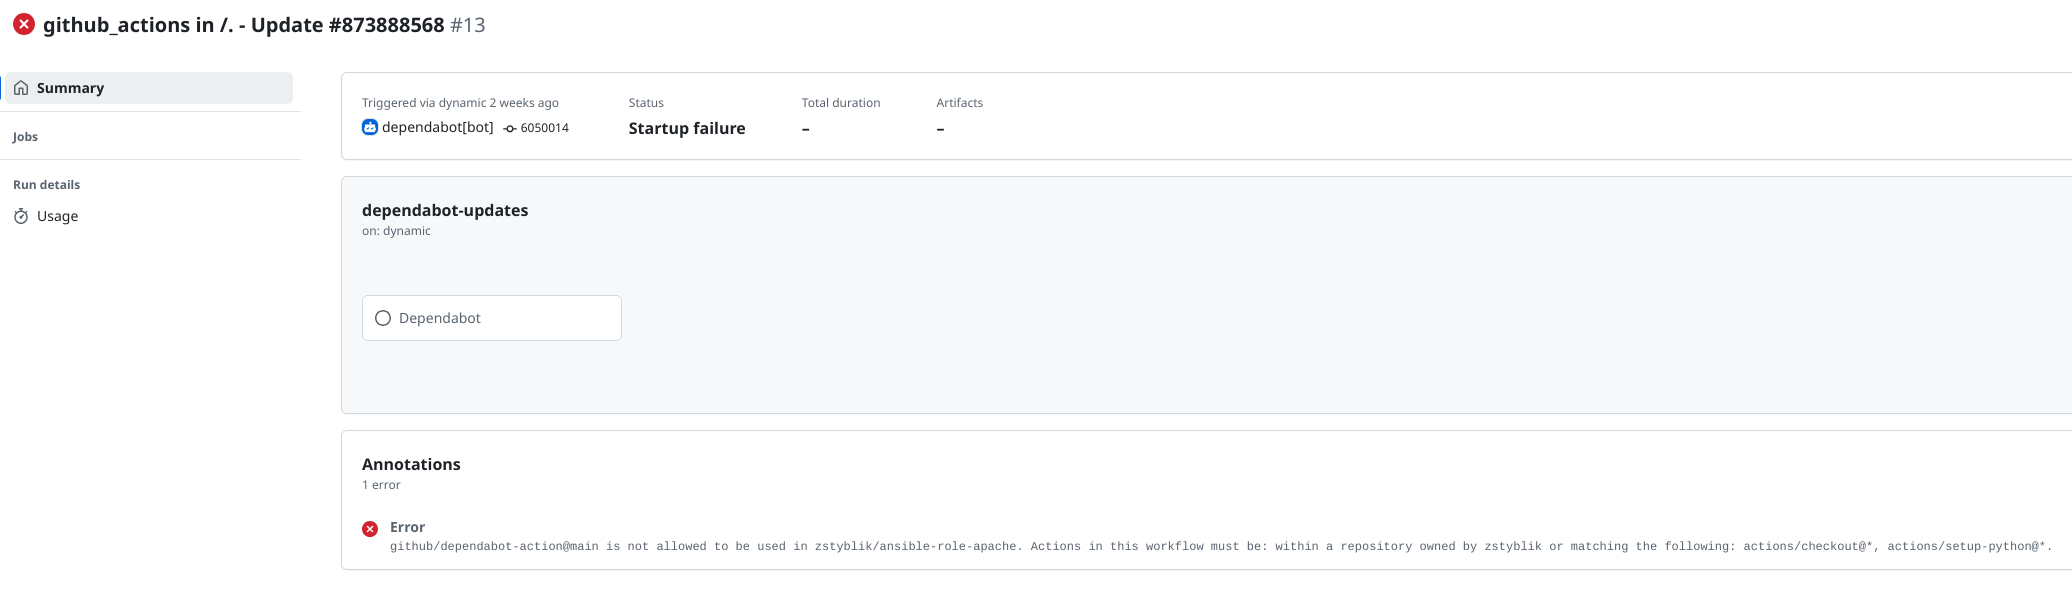
Task: Click the 'Error' annotation title
Action: pos(407,527)
